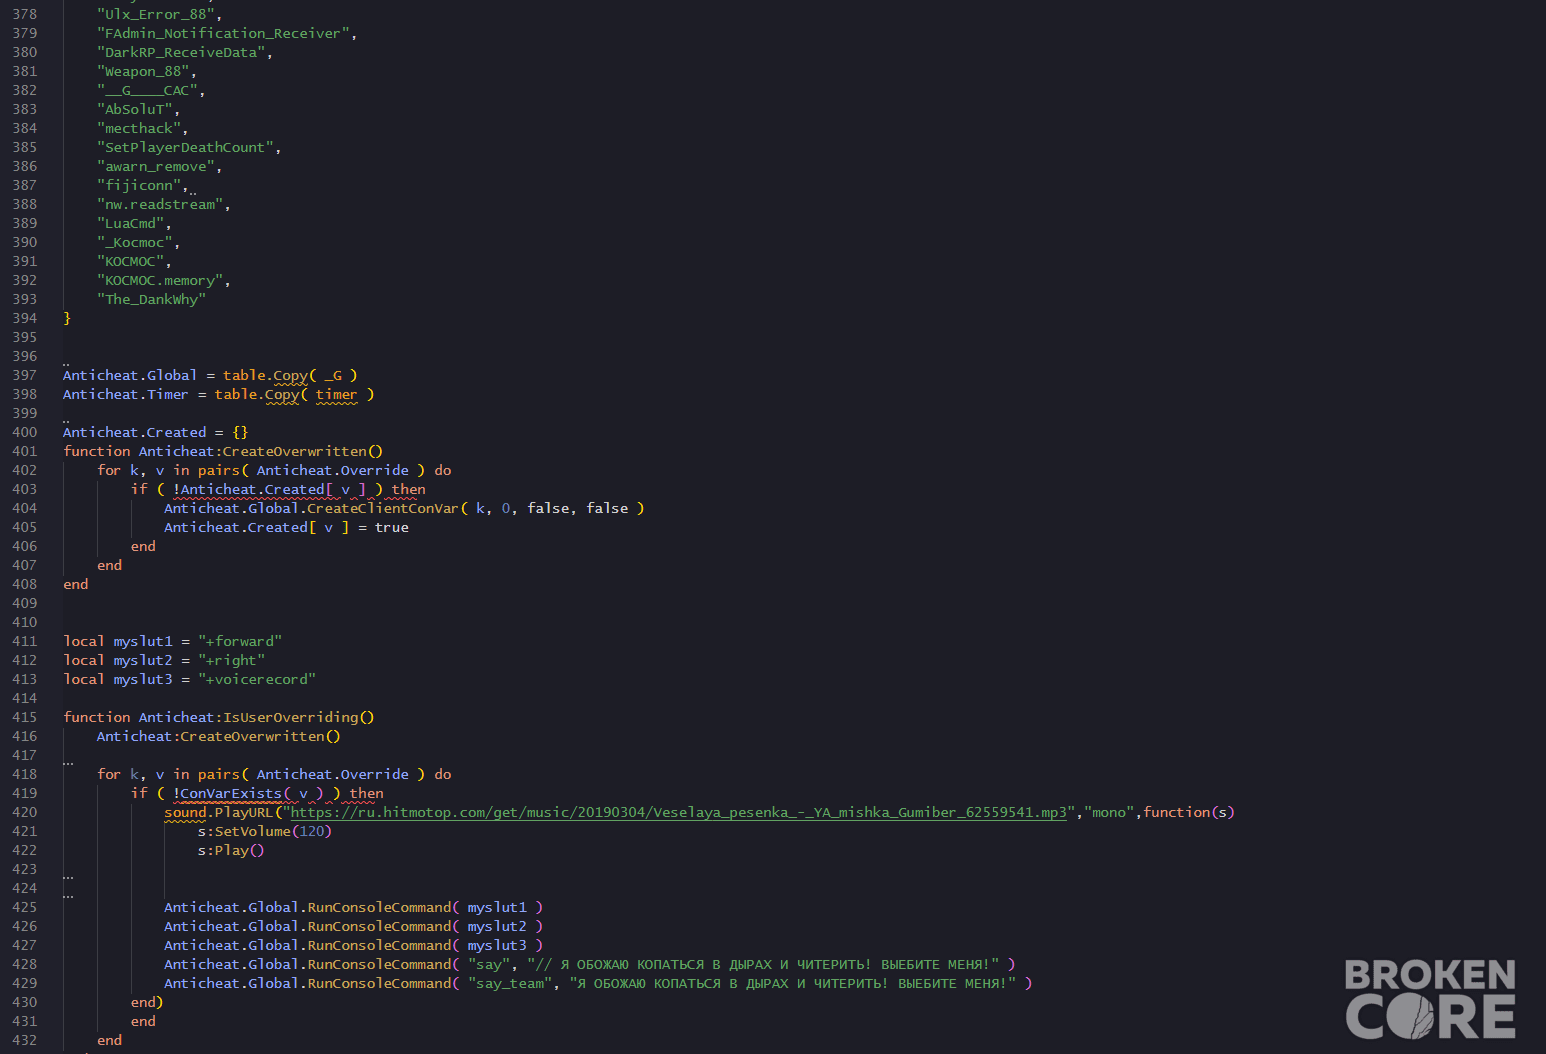Click the "+forward" string value

point(240,641)
